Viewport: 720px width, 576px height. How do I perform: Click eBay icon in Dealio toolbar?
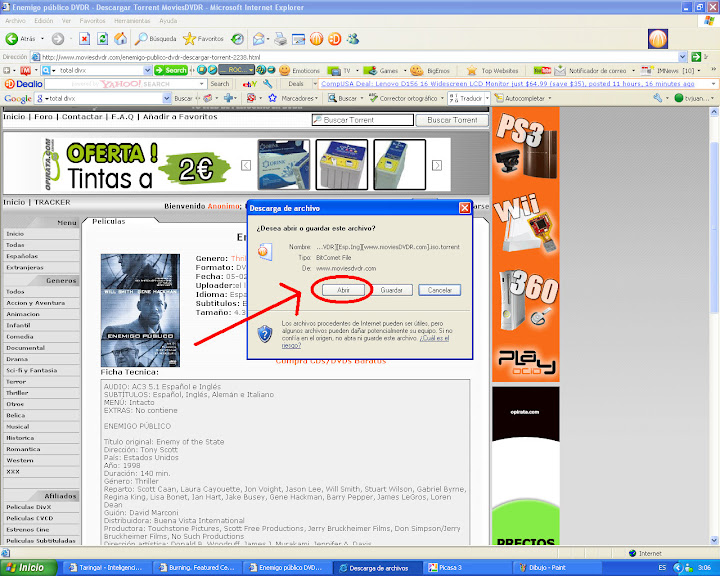pyautogui.click(x=250, y=84)
